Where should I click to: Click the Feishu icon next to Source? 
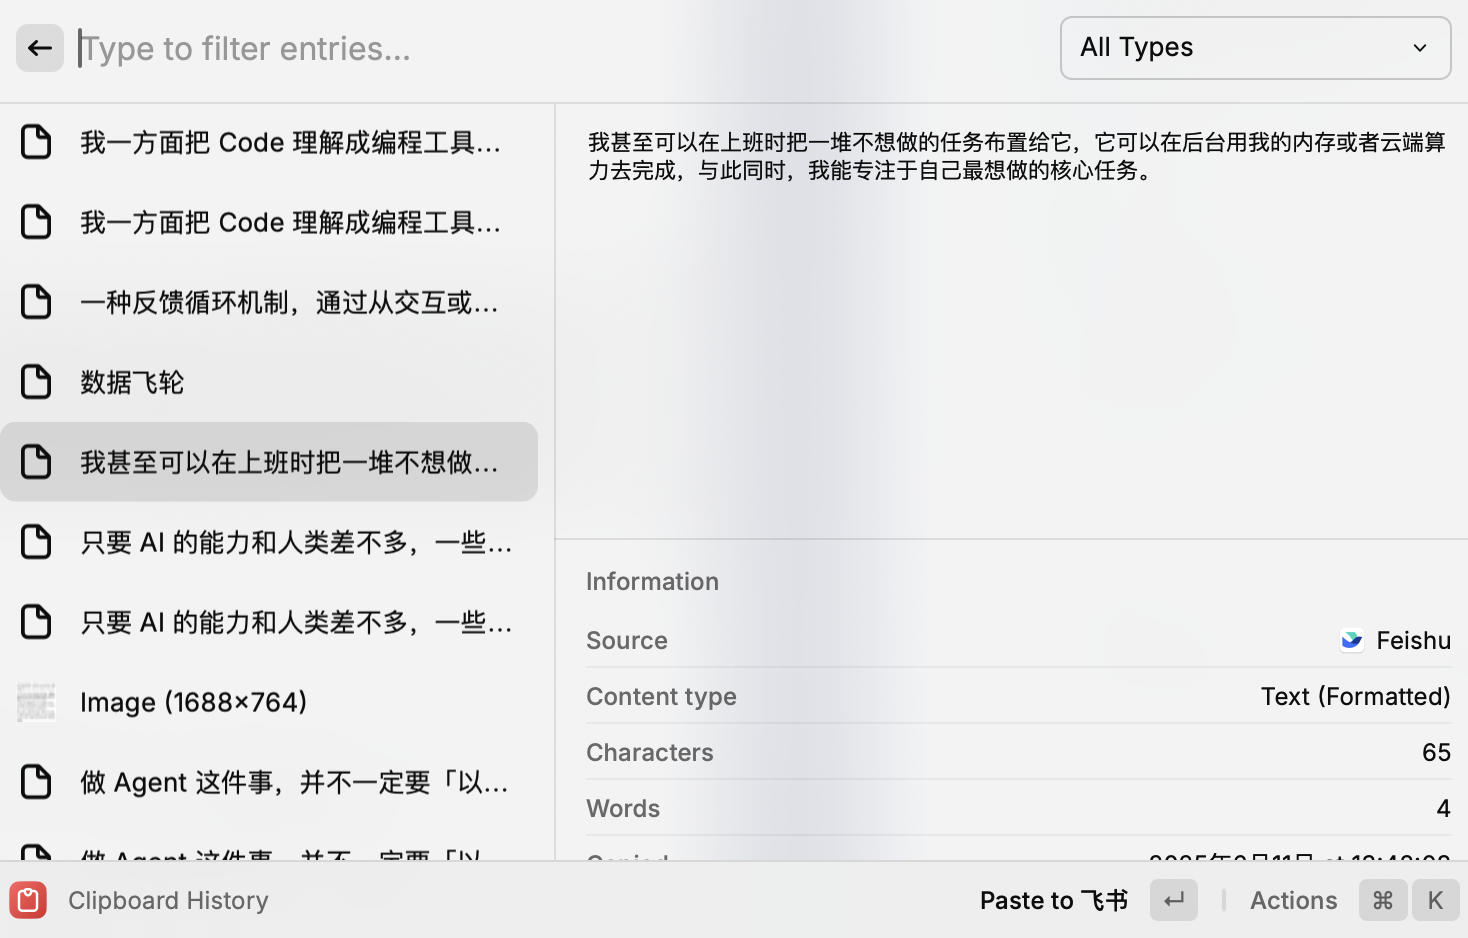tap(1351, 640)
